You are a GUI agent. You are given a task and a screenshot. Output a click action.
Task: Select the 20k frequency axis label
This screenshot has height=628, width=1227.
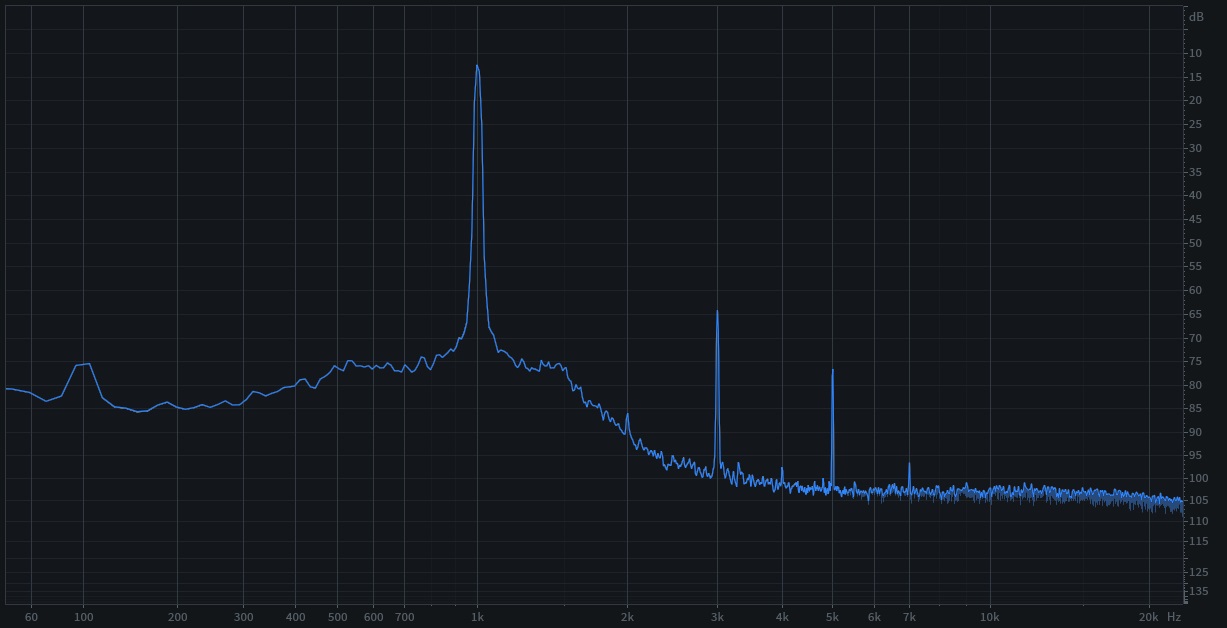pos(1148,617)
